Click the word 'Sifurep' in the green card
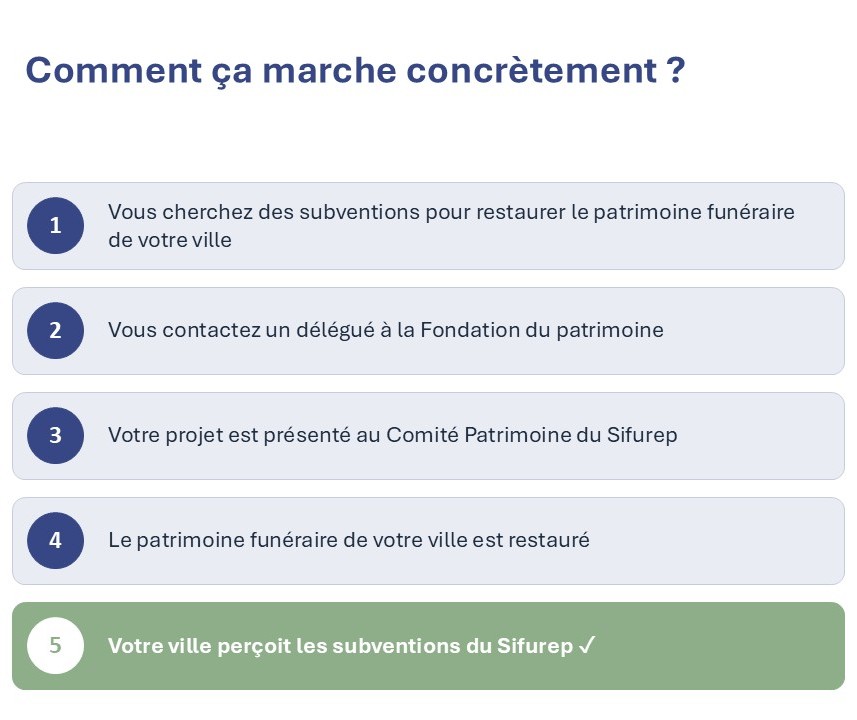 coord(535,646)
